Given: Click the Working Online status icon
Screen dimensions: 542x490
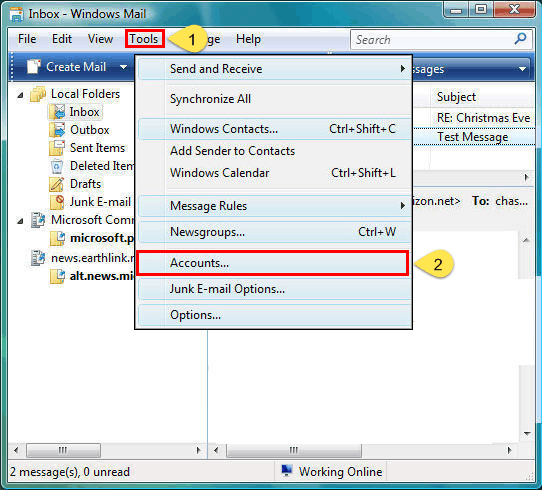Looking at the screenshot, I should click(287, 471).
